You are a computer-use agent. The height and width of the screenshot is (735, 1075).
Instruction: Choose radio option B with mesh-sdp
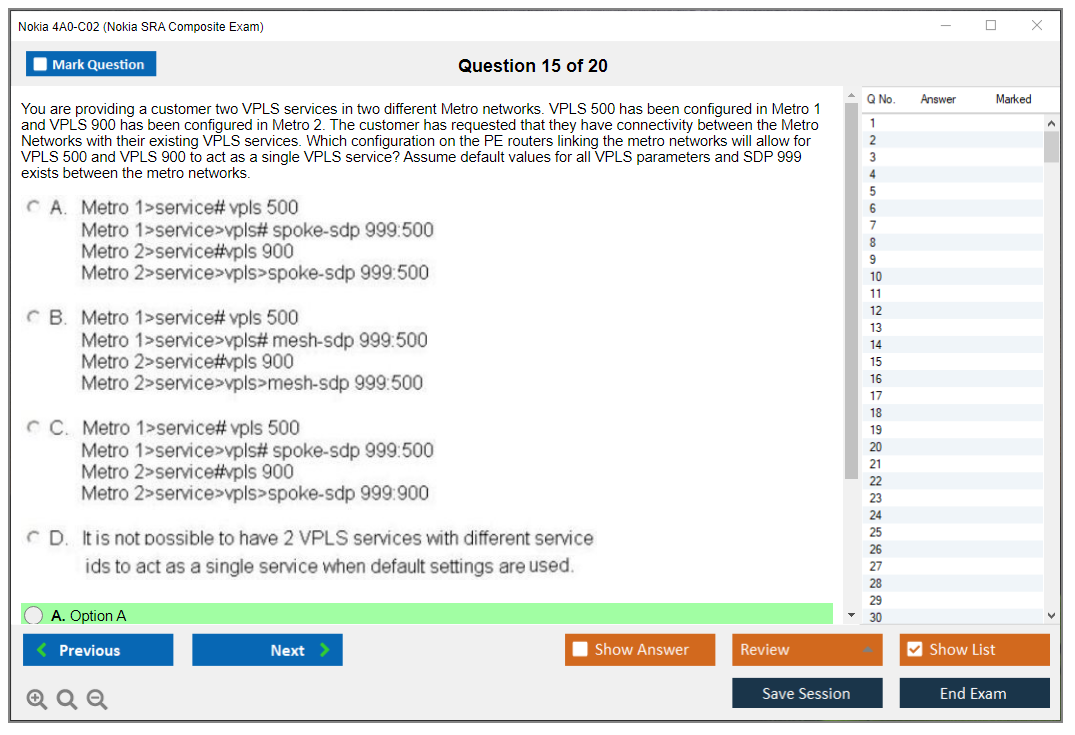tap(33, 317)
